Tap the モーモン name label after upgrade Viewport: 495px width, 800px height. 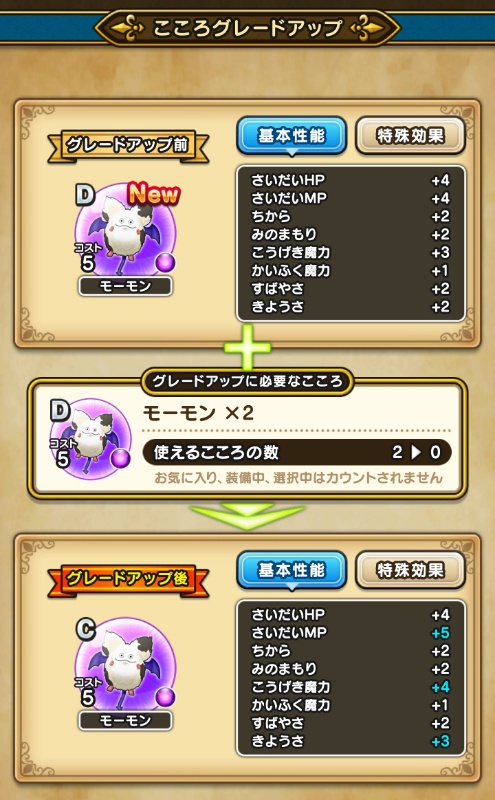(126, 720)
